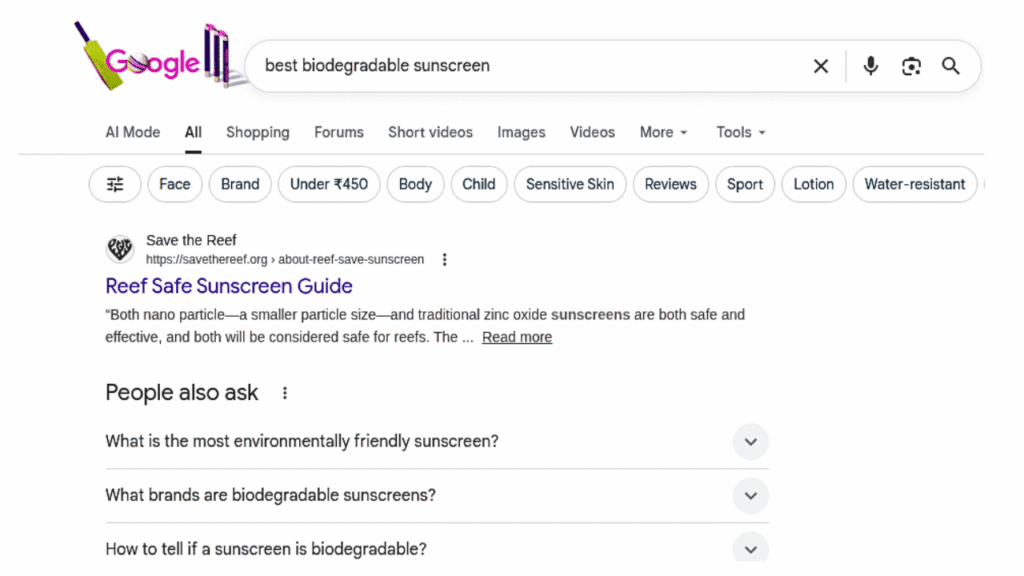Screen dimensions: 1024x576
Task: Click the search magnifying glass icon
Action: (x=950, y=66)
